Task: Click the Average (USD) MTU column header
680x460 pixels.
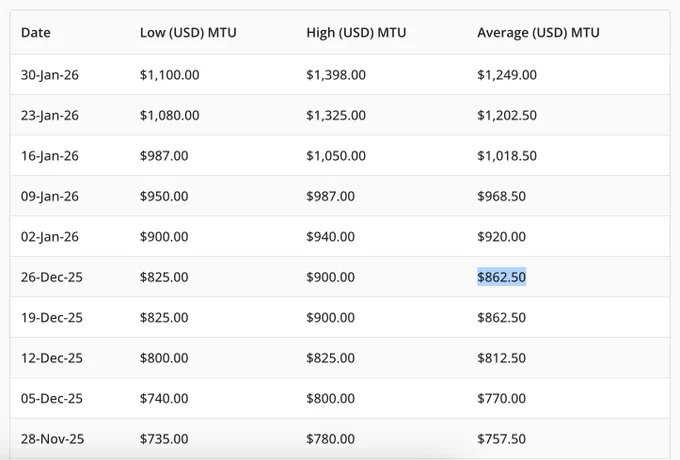Action: 538,33
